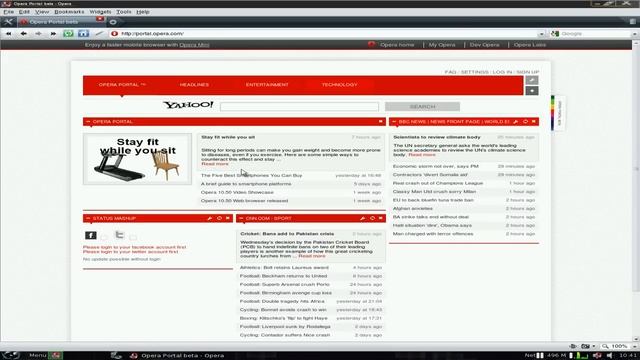
Task: Edit CNN.com Sport widget settings
Action: pos(362,218)
